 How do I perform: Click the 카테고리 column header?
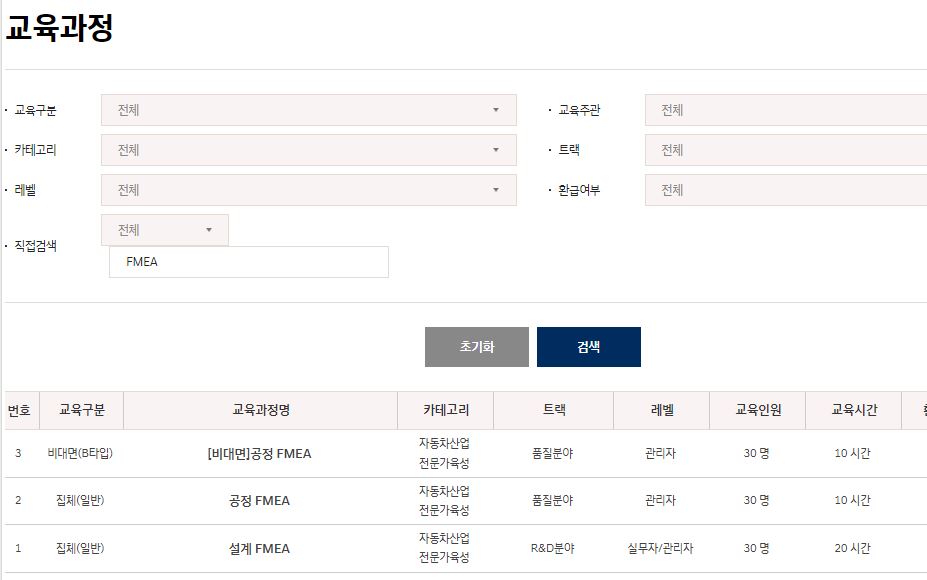click(446, 409)
